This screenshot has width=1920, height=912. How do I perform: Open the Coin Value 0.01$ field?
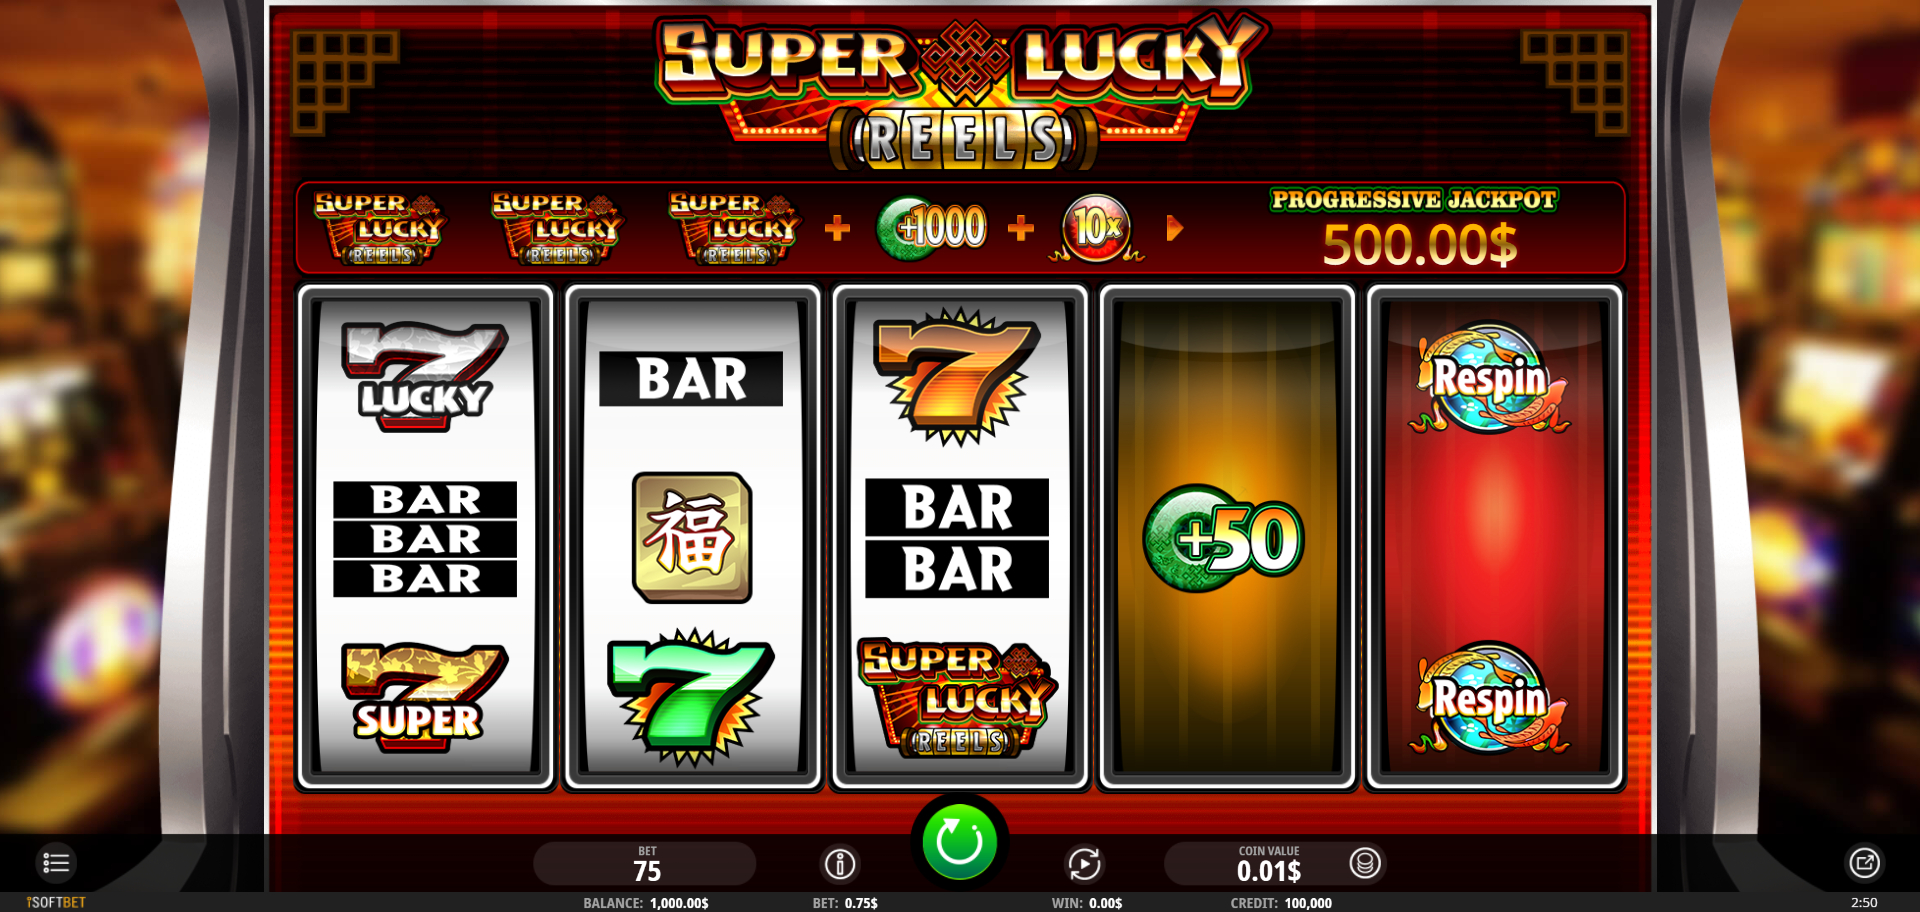[x=1268, y=863]
